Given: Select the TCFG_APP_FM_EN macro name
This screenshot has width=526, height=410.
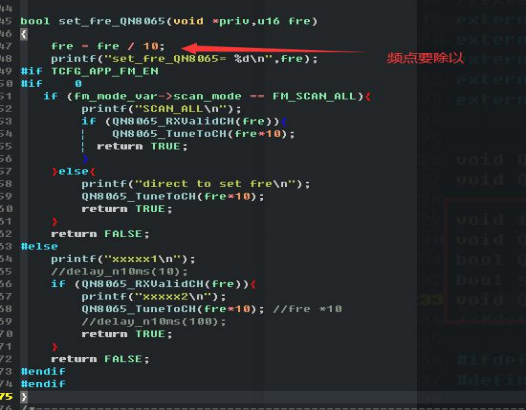Looking at the screenshot, I should 105,71.
